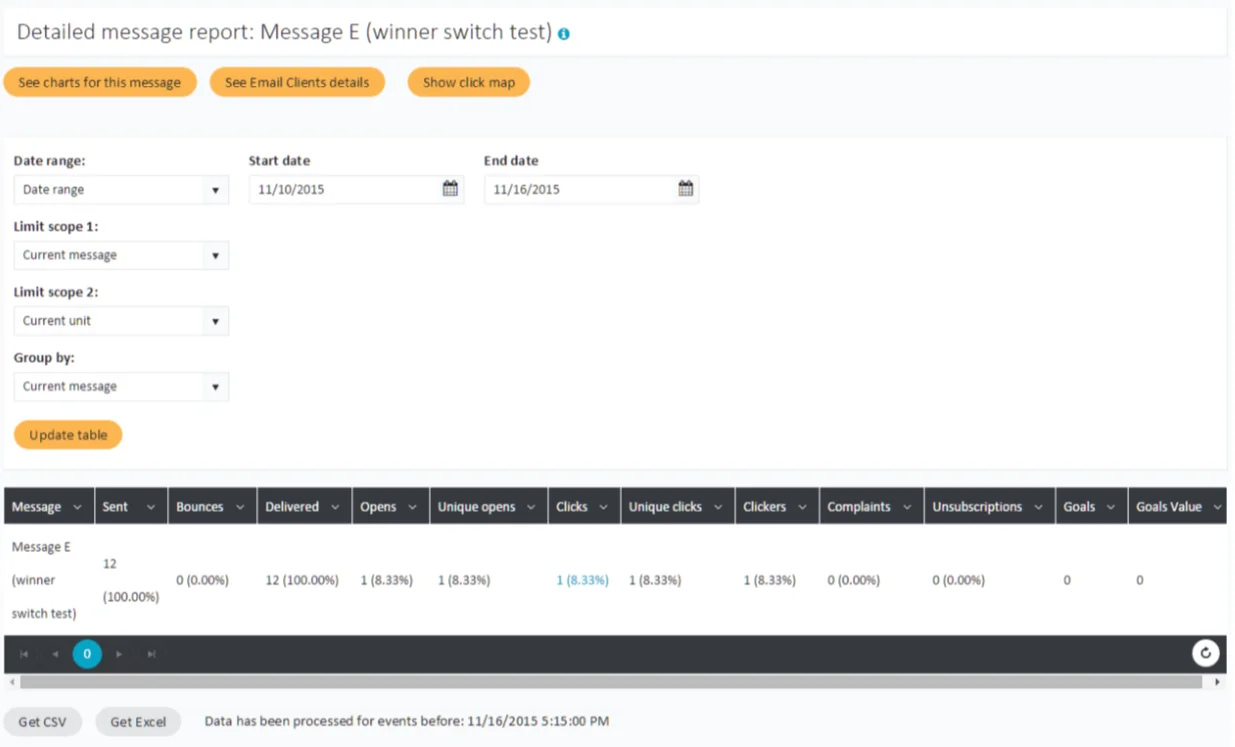Go to the next results page

[119, 655]
